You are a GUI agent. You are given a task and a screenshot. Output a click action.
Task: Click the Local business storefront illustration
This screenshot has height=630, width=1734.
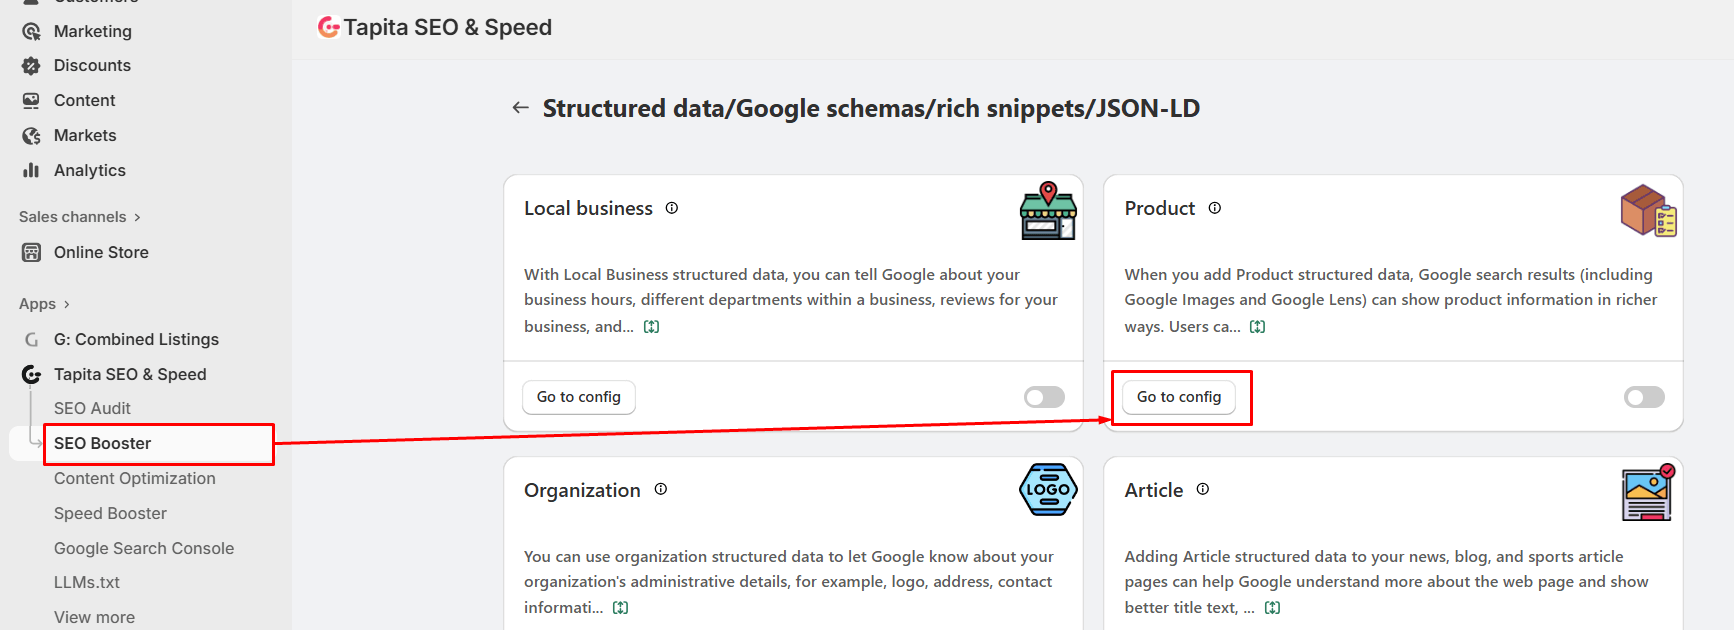point(1048,211)
